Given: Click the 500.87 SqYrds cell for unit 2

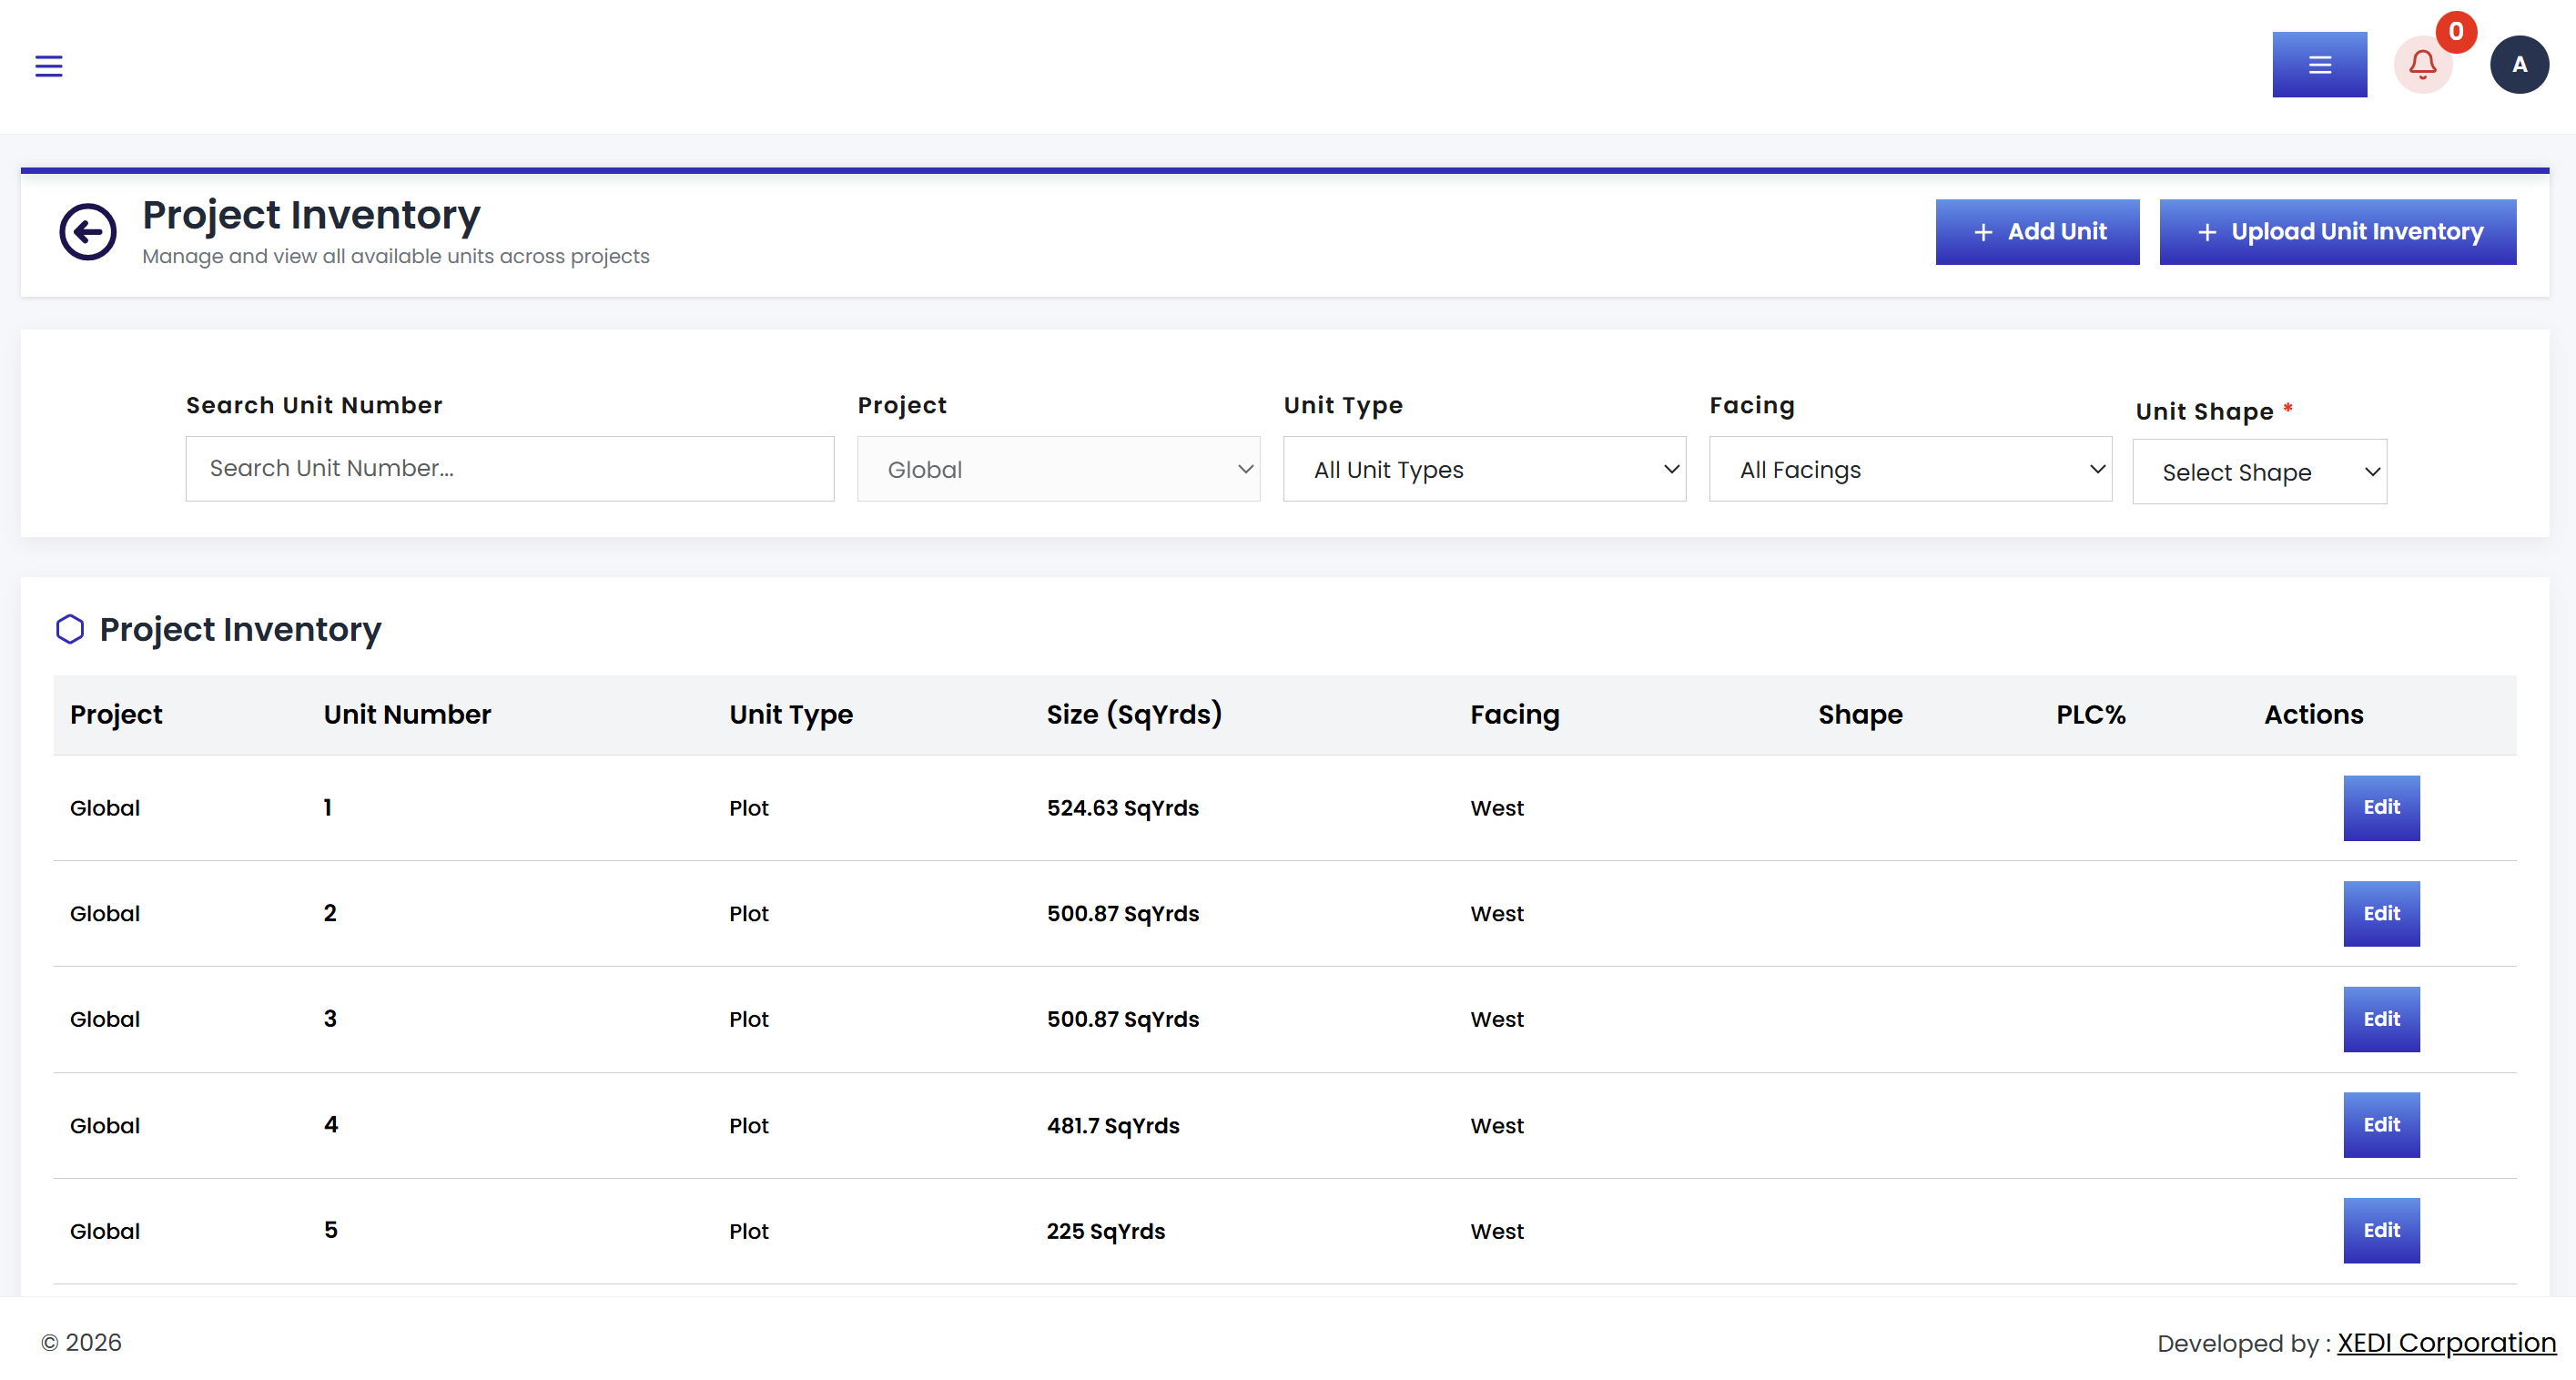Looking at the screenshot, I should (x=1122, y=914).
